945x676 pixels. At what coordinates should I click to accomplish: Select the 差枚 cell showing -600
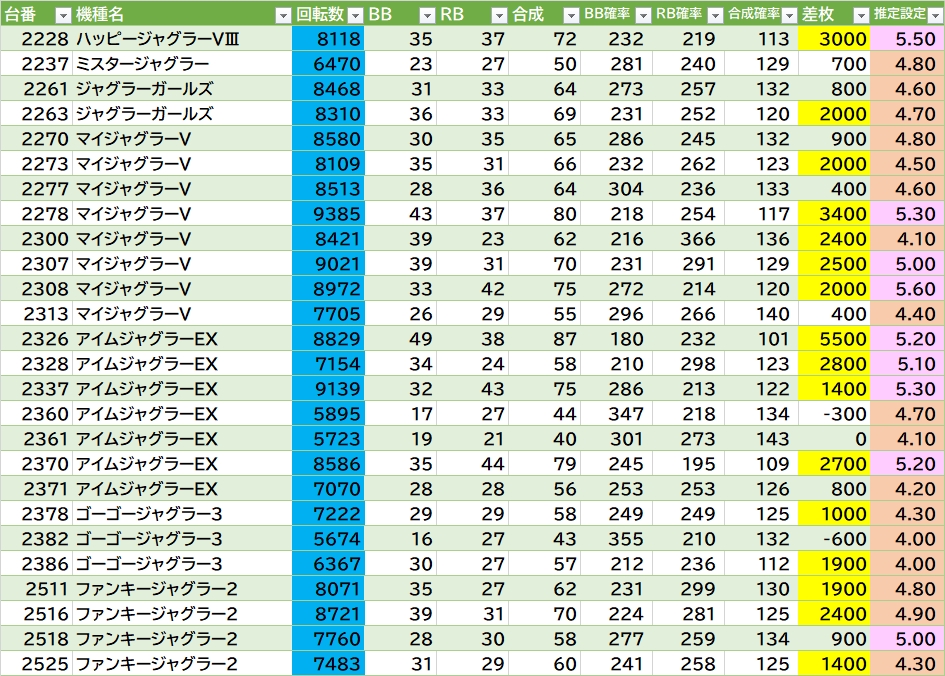click(x=834, y=539)
